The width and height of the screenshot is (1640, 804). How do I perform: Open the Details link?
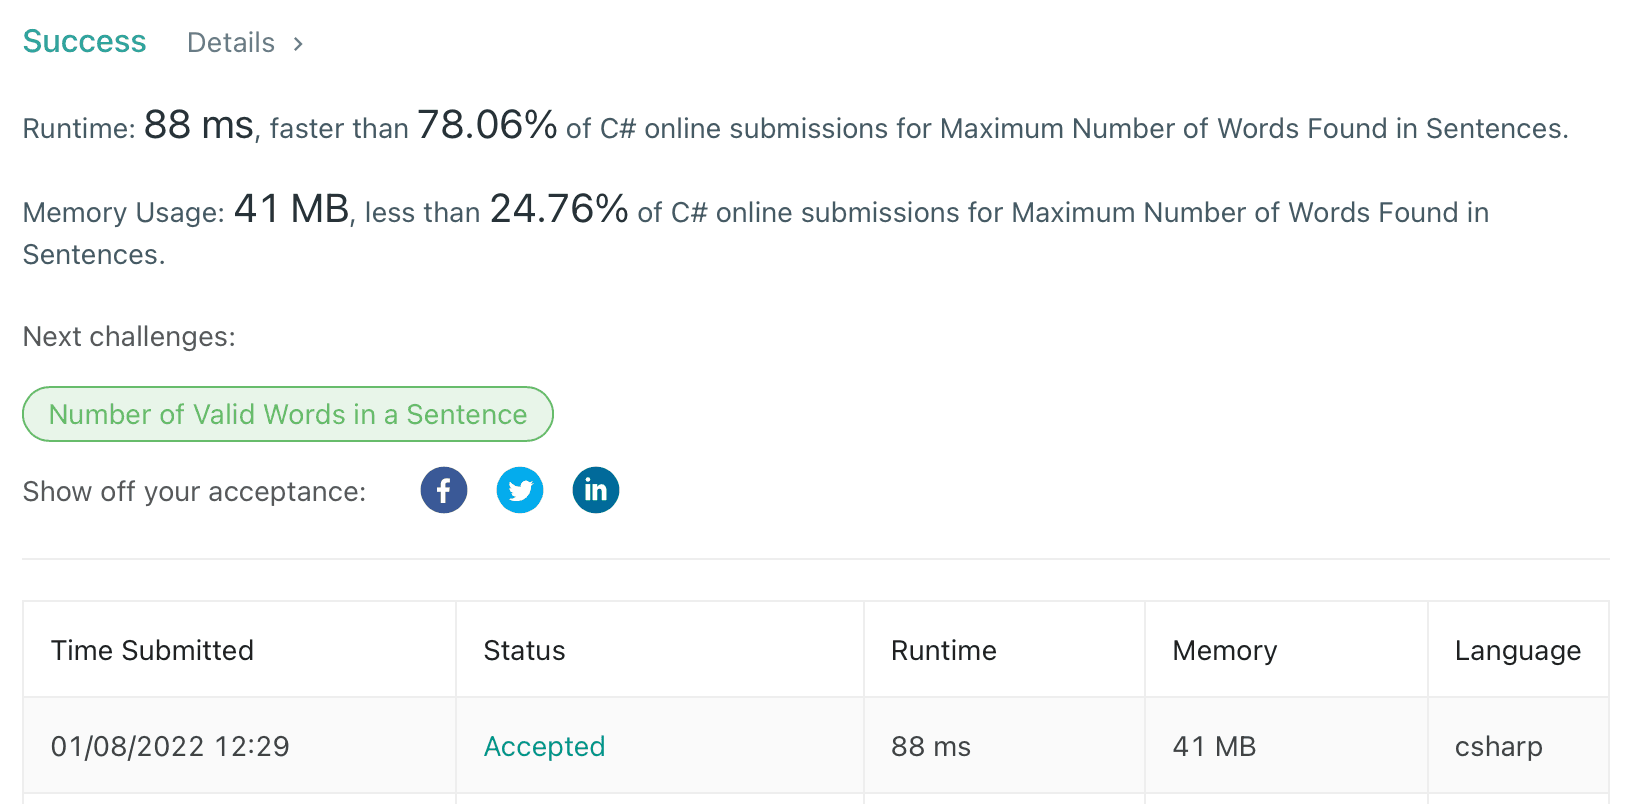click(x=231, y=43)
